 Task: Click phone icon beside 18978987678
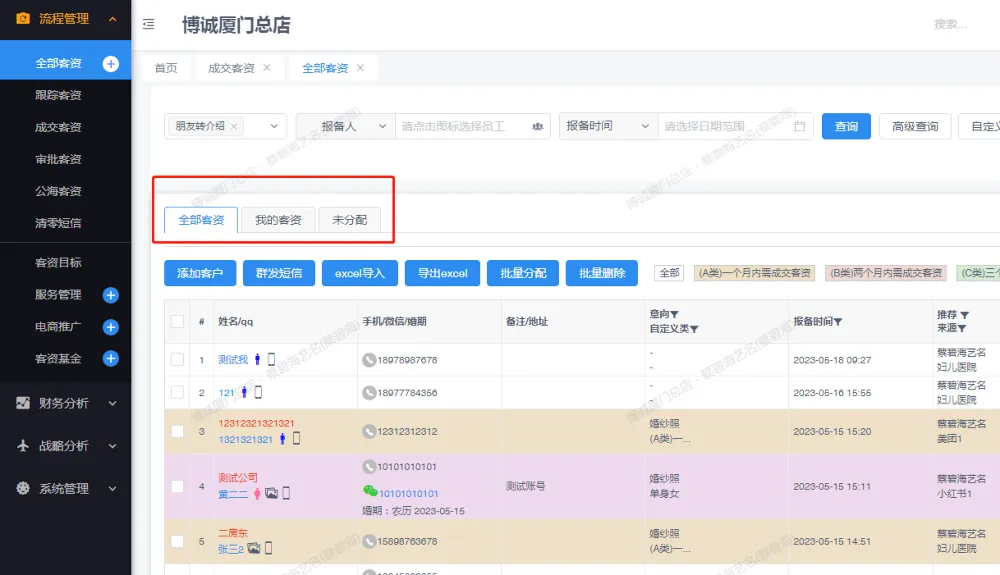(x=369, y=360)
